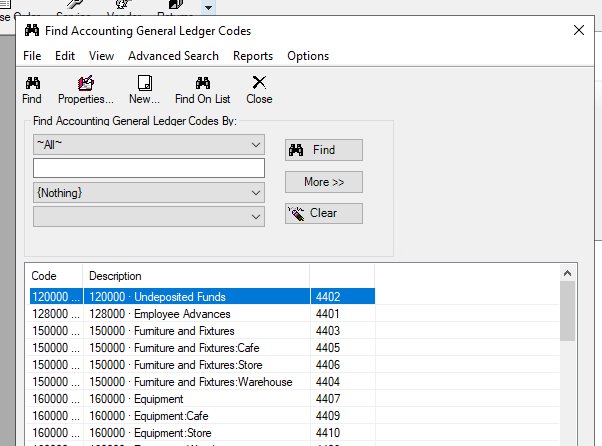Click the value 4406 in the list
This screenshot has width=602, height=446.
click(328, 365)
